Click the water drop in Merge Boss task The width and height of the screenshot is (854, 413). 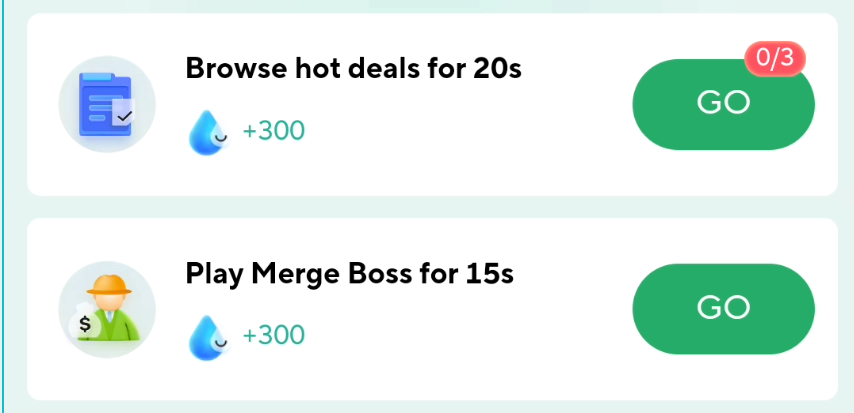207,336
